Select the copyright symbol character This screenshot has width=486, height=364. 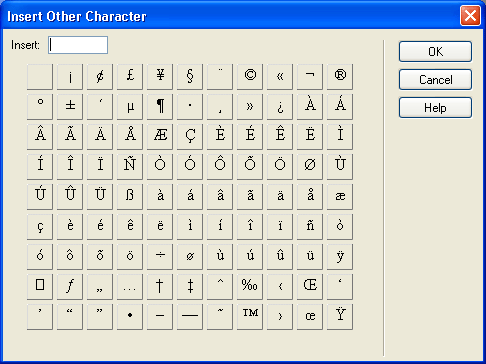tap(250, 77)
